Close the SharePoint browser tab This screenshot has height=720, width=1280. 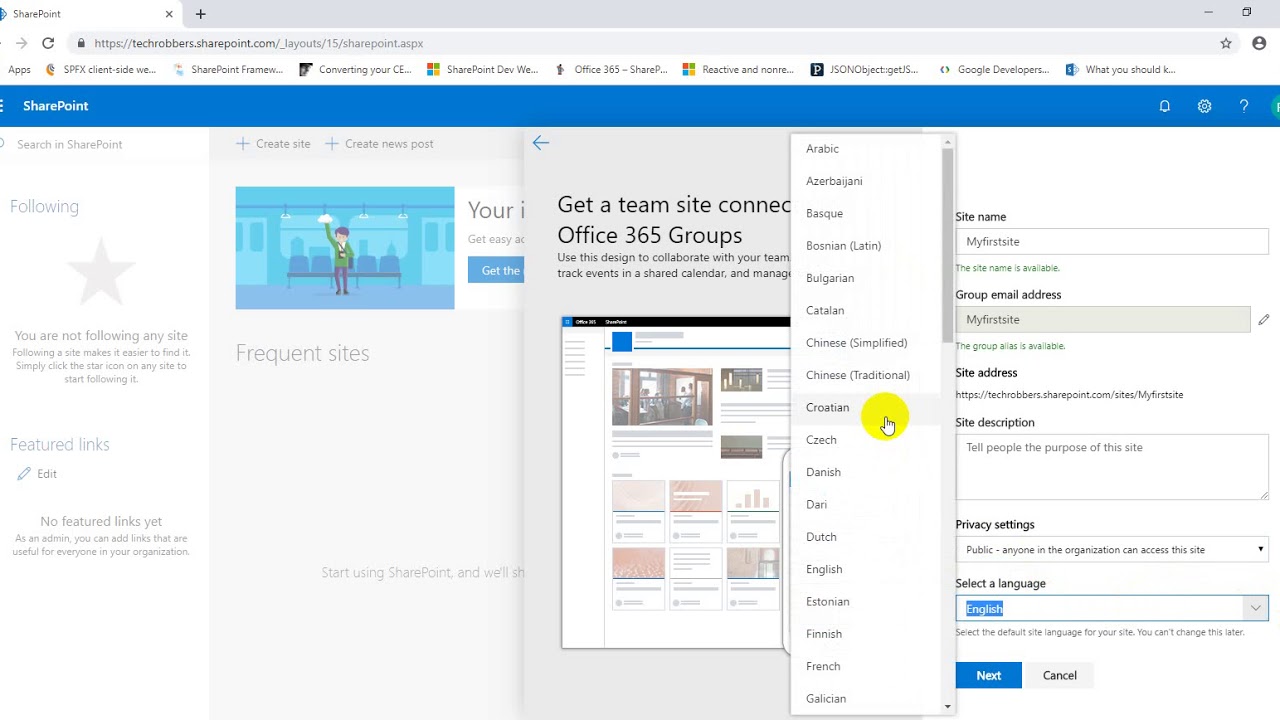coord(169,14)
